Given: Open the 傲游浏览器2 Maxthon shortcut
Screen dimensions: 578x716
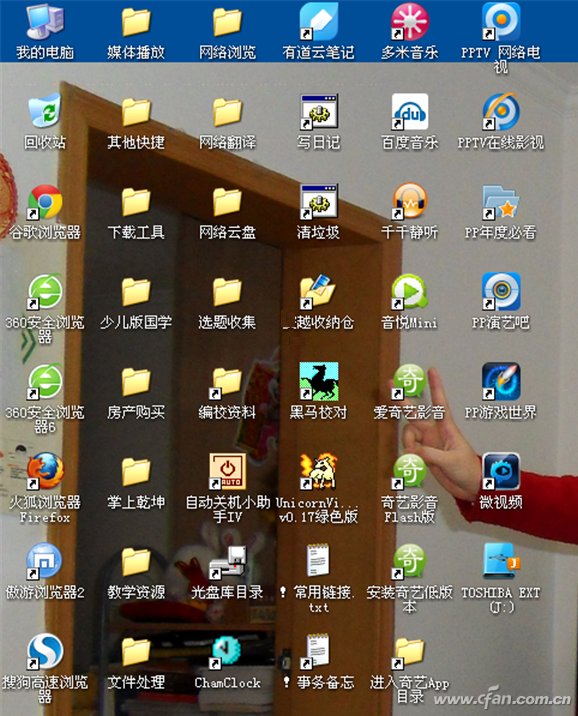Looking at the screenshot, I should click(x=44, y=561).
